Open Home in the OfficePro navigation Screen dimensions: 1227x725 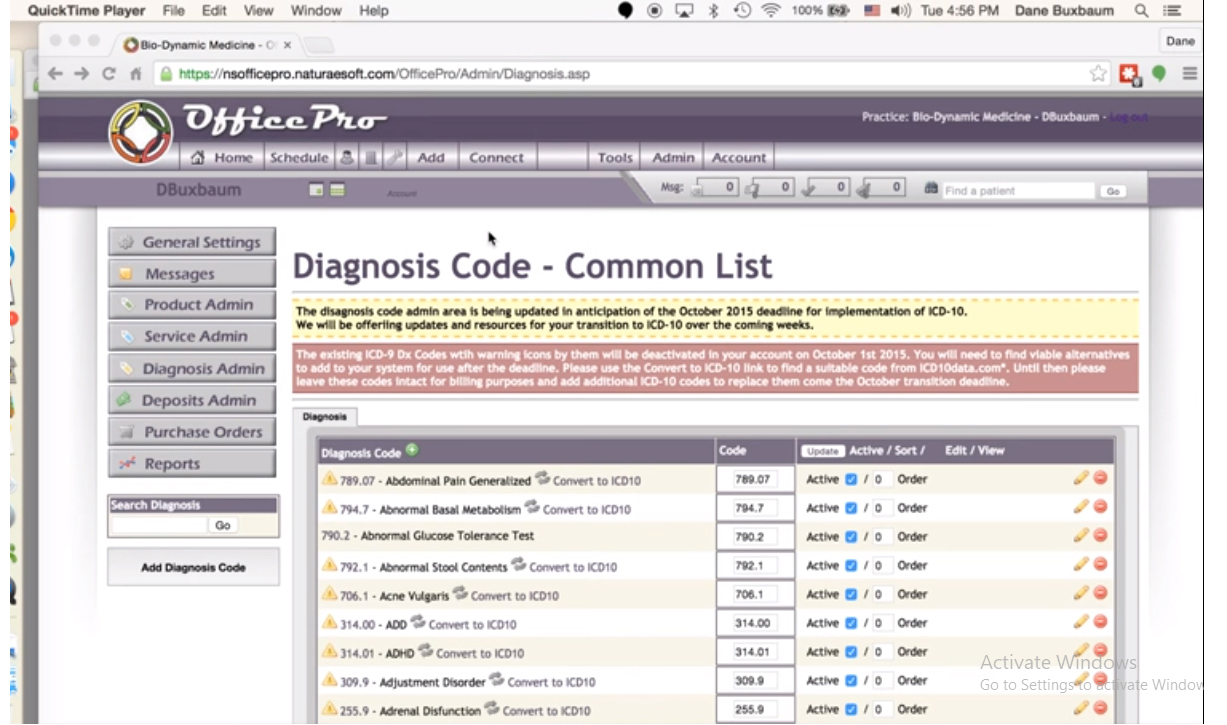tap(222, 157)
